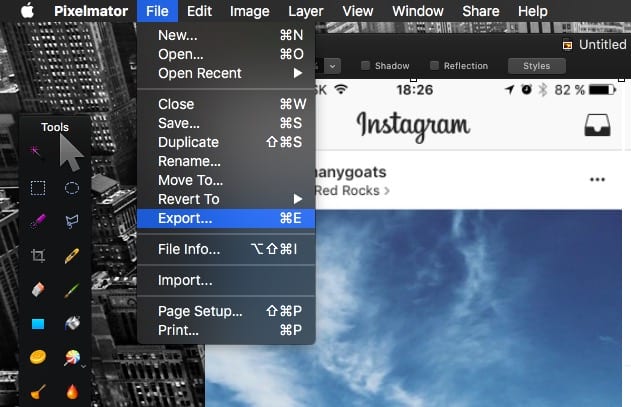
Task: Open the dropdown left of Shadow
Action: click(x=331, y=66)
